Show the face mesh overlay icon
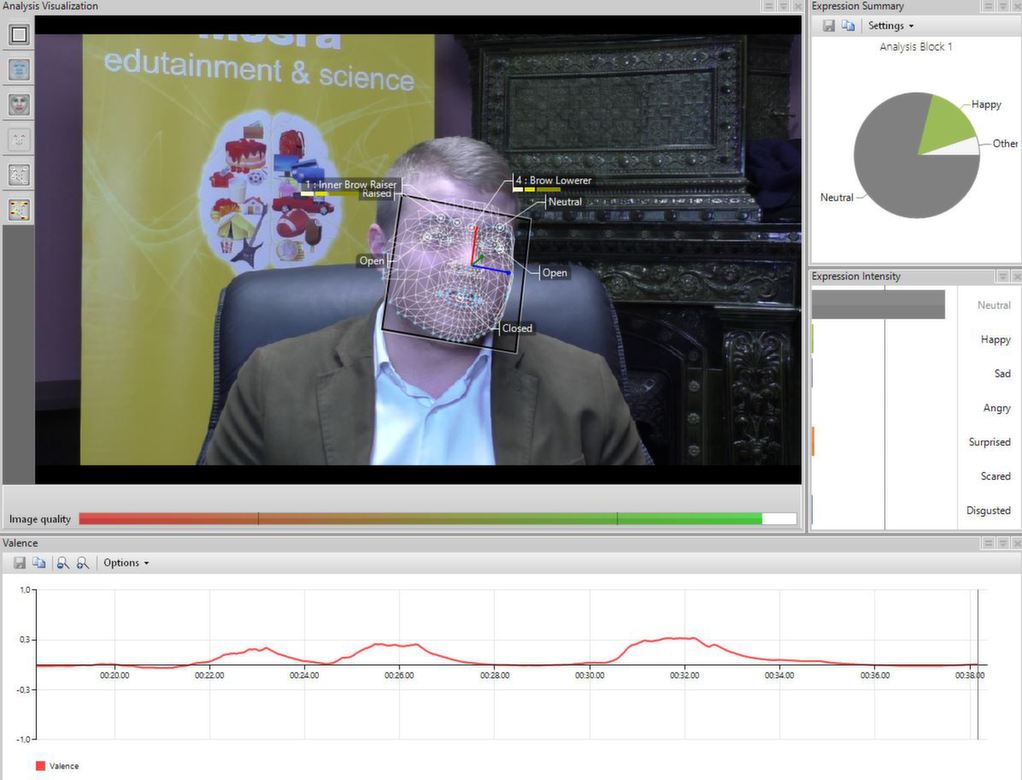 19,175
